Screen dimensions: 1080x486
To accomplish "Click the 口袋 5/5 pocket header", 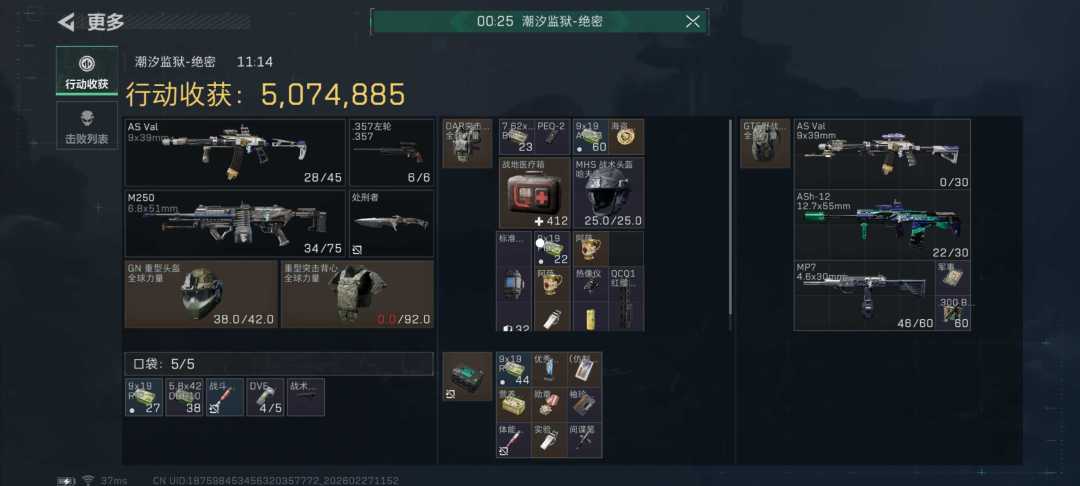I will [279, 364].
